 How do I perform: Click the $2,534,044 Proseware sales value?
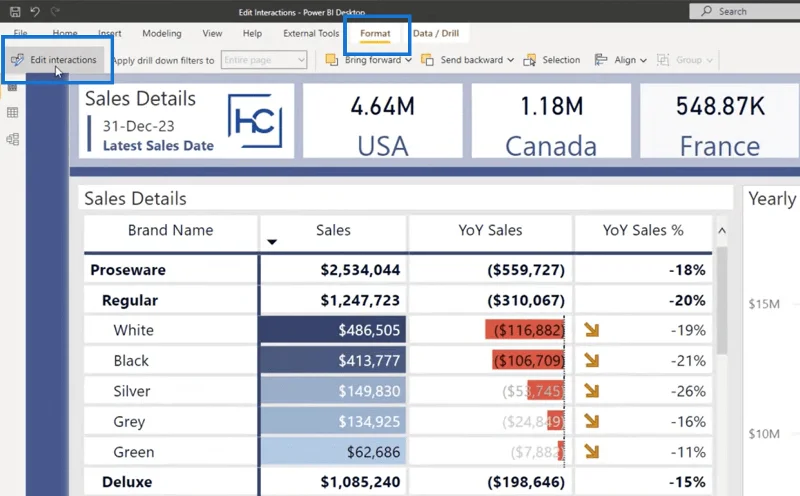[360, 270]
